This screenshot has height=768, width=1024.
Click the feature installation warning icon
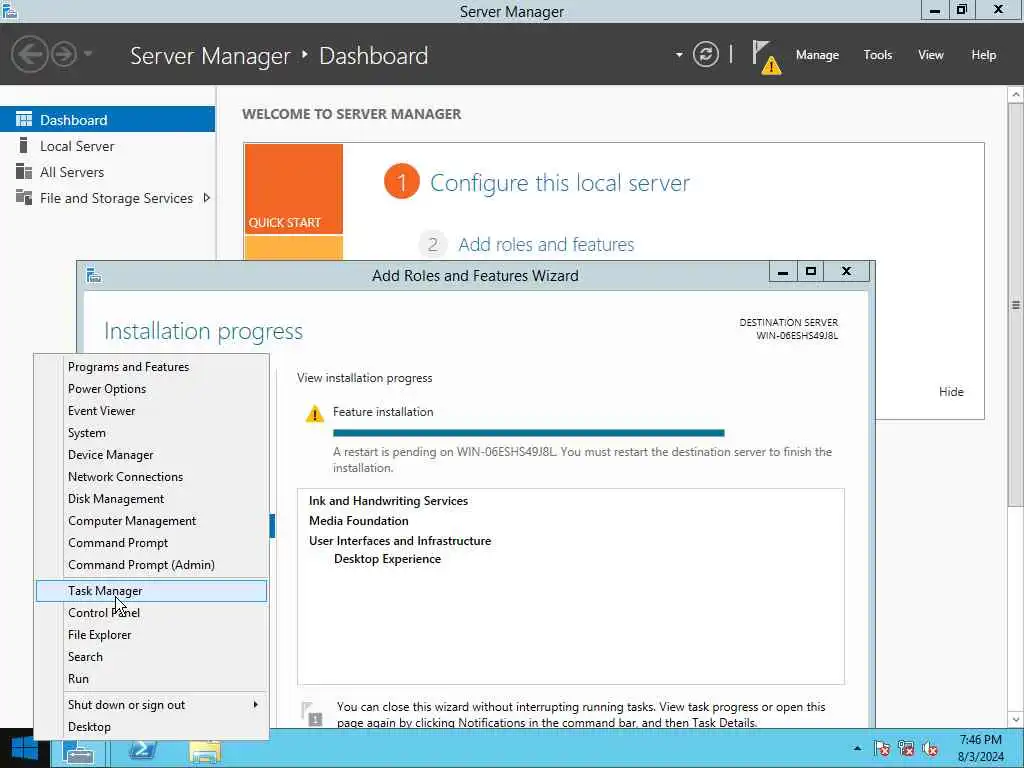(x=314, y=413)
